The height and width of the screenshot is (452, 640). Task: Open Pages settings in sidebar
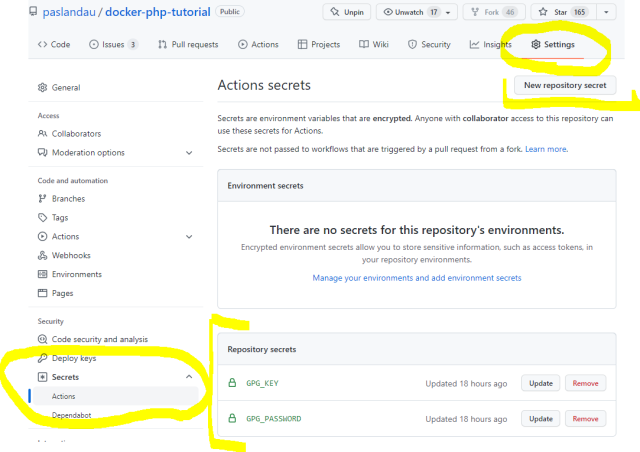click(62, 293)
